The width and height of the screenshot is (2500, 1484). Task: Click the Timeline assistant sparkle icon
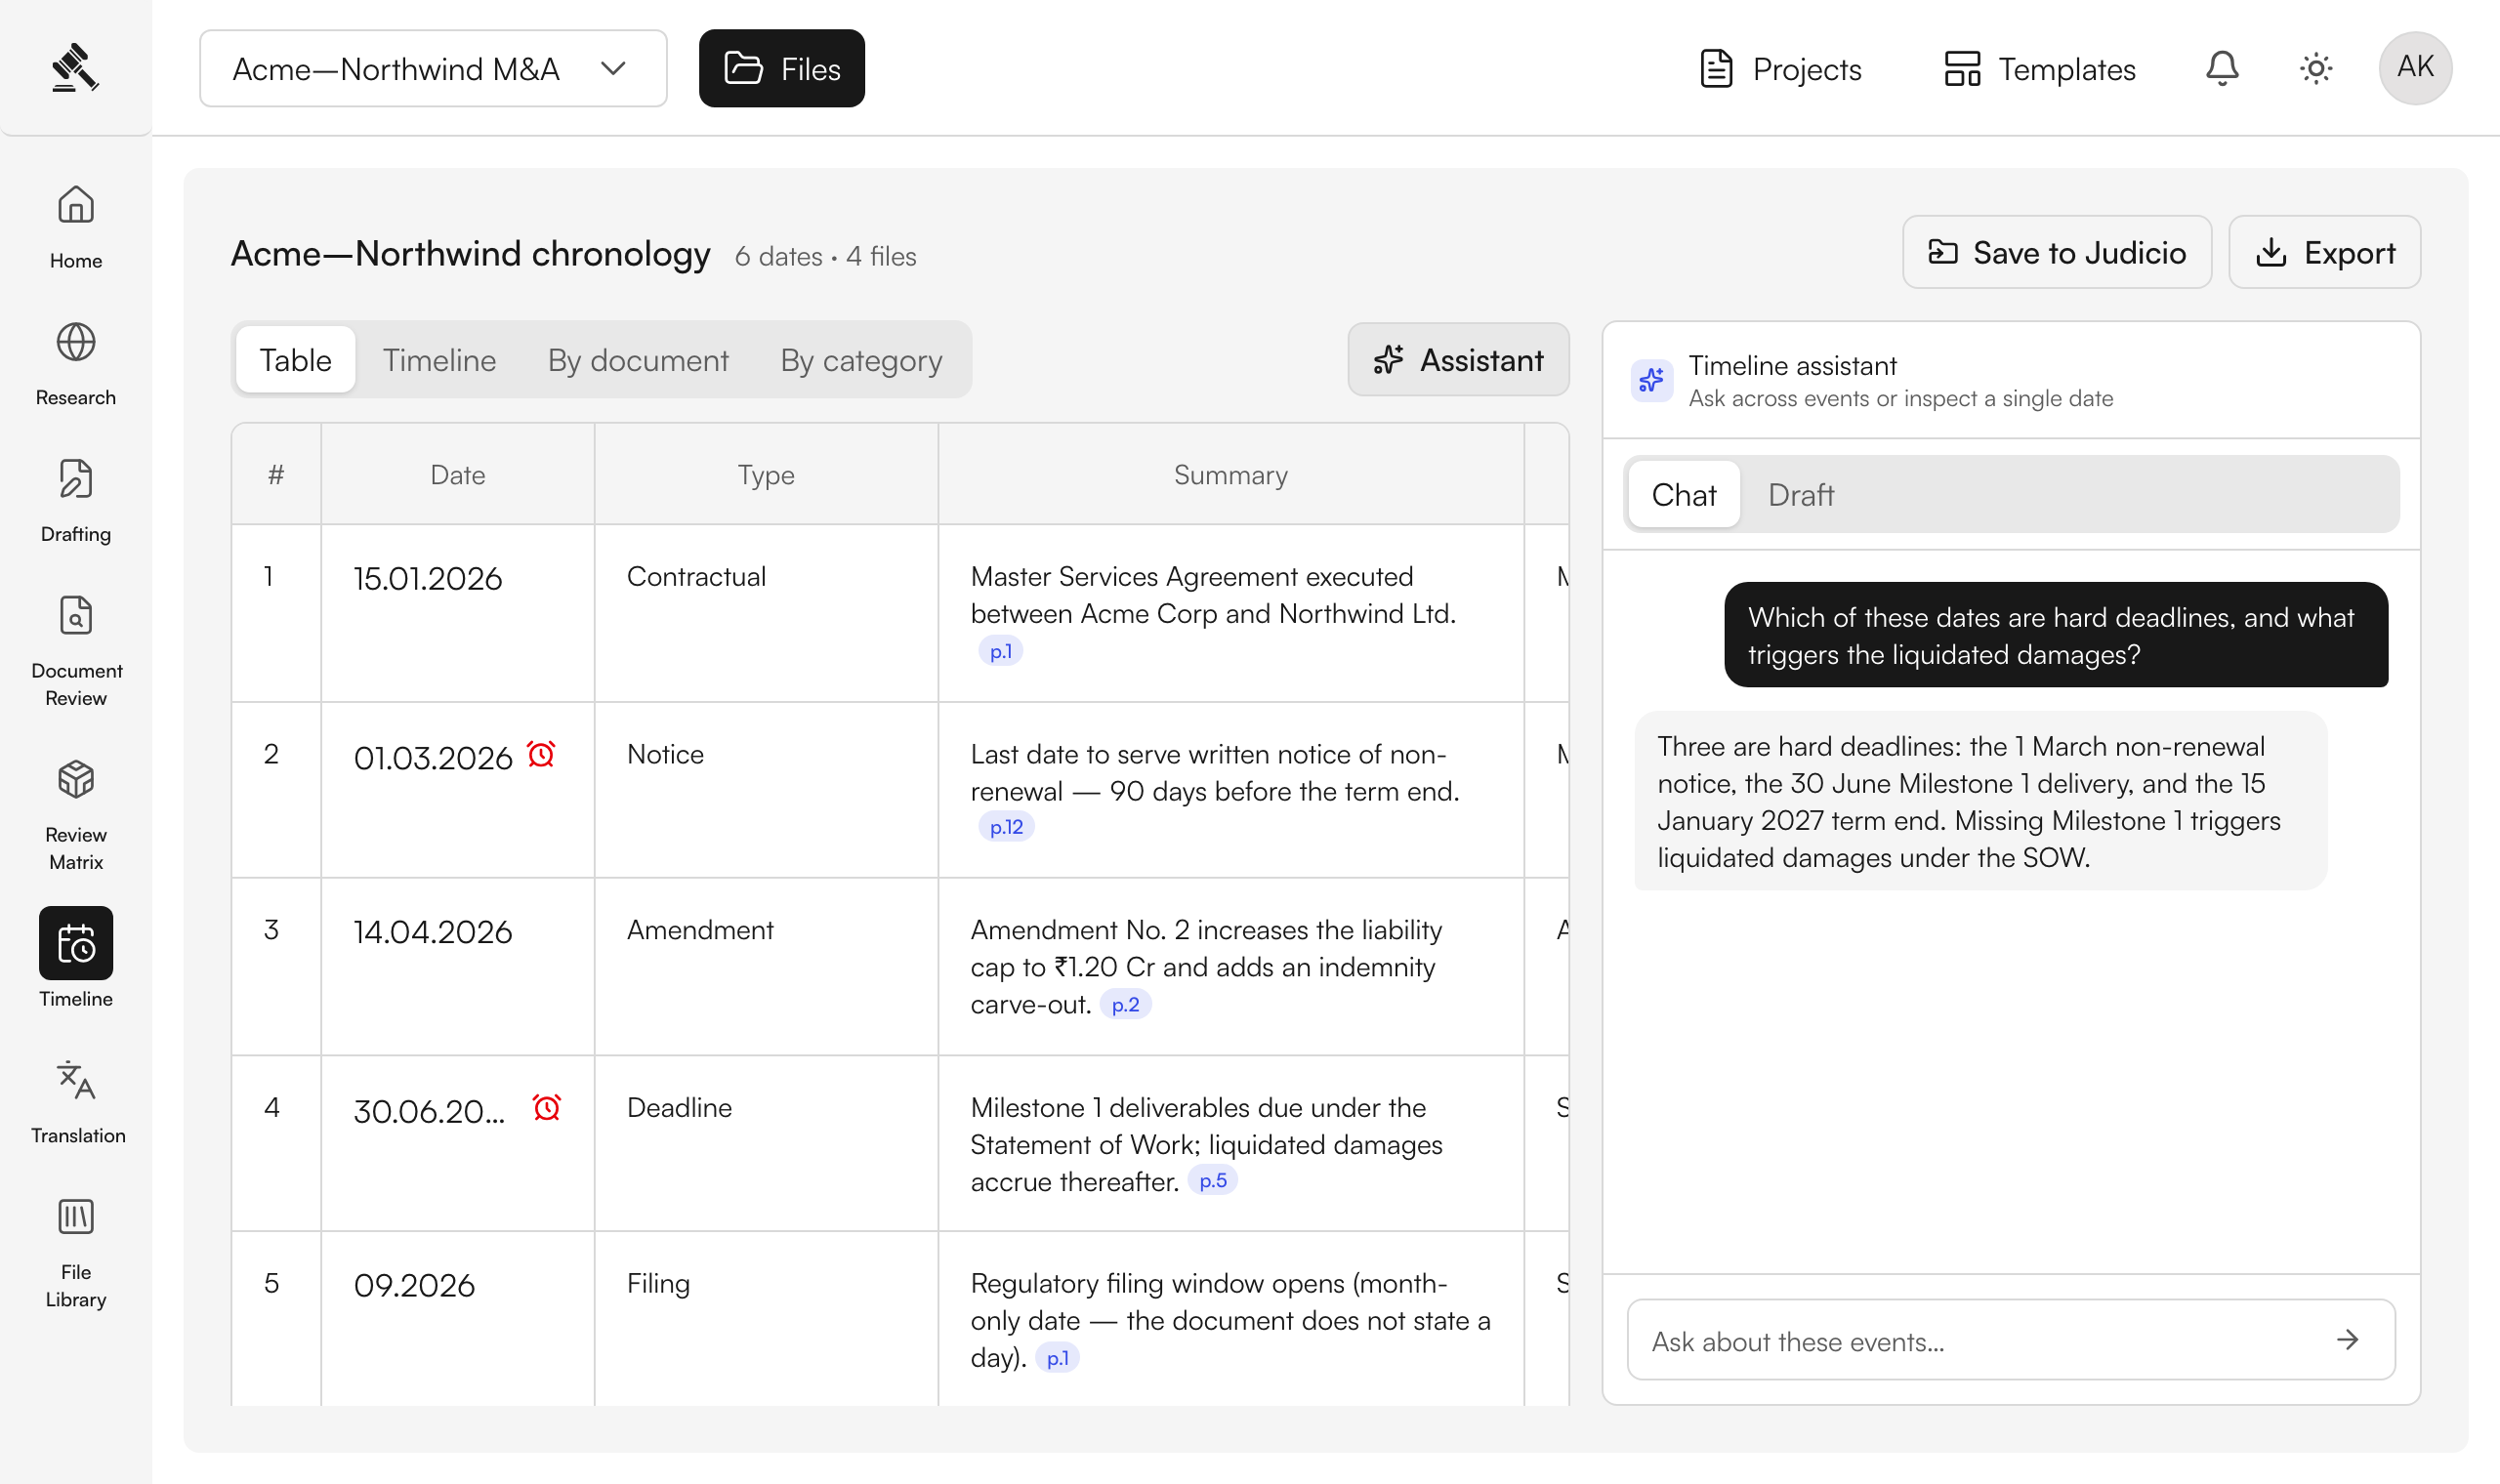coord(1651,380)
